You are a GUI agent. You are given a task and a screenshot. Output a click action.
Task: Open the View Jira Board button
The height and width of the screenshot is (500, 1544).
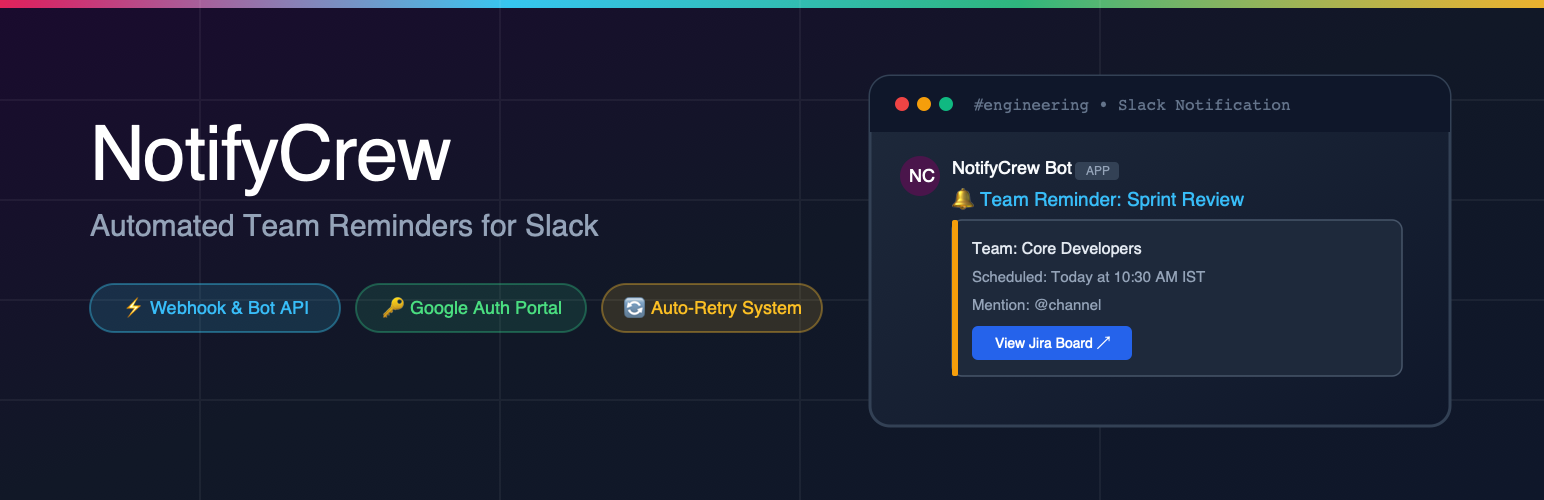pos(1052,343)
